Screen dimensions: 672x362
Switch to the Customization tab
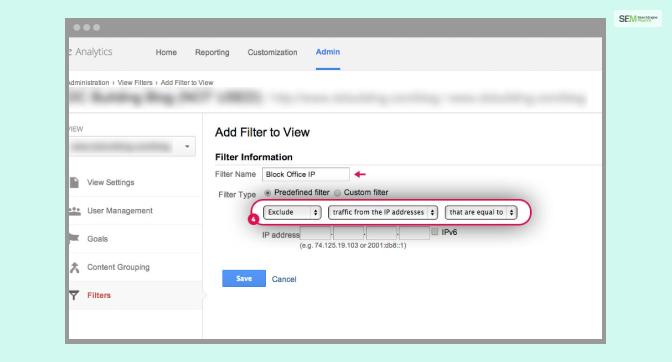click(272, 52)
